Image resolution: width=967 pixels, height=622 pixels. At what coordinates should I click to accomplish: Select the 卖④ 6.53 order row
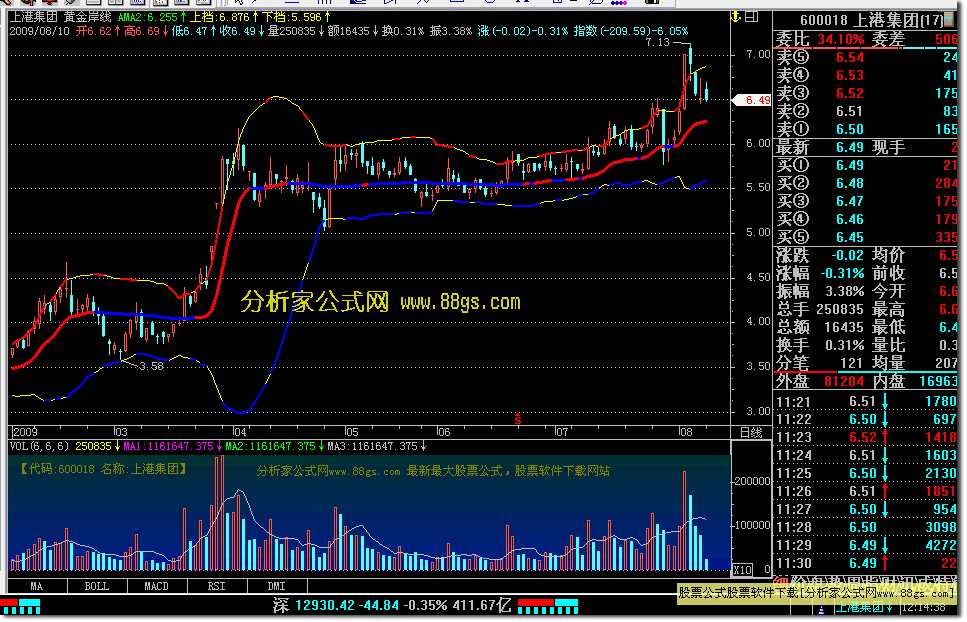point(866,75)
